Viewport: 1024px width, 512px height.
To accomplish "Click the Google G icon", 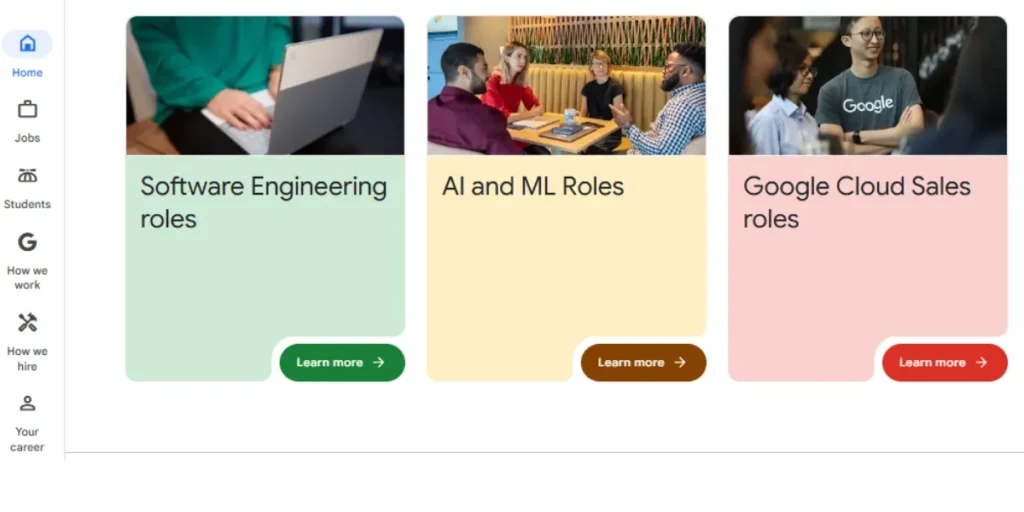I will (27, 242).
